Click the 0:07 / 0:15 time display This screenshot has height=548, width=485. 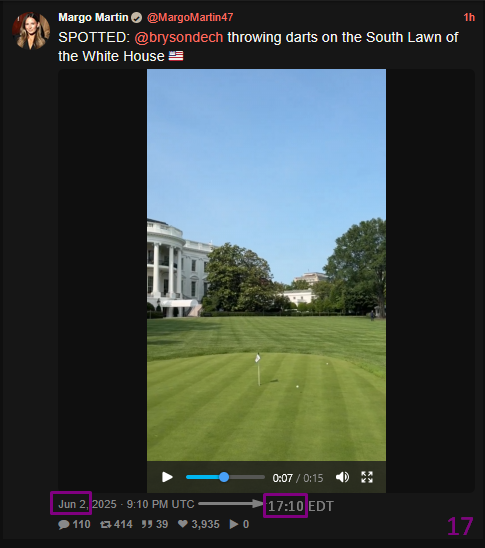tap(298, 478)
